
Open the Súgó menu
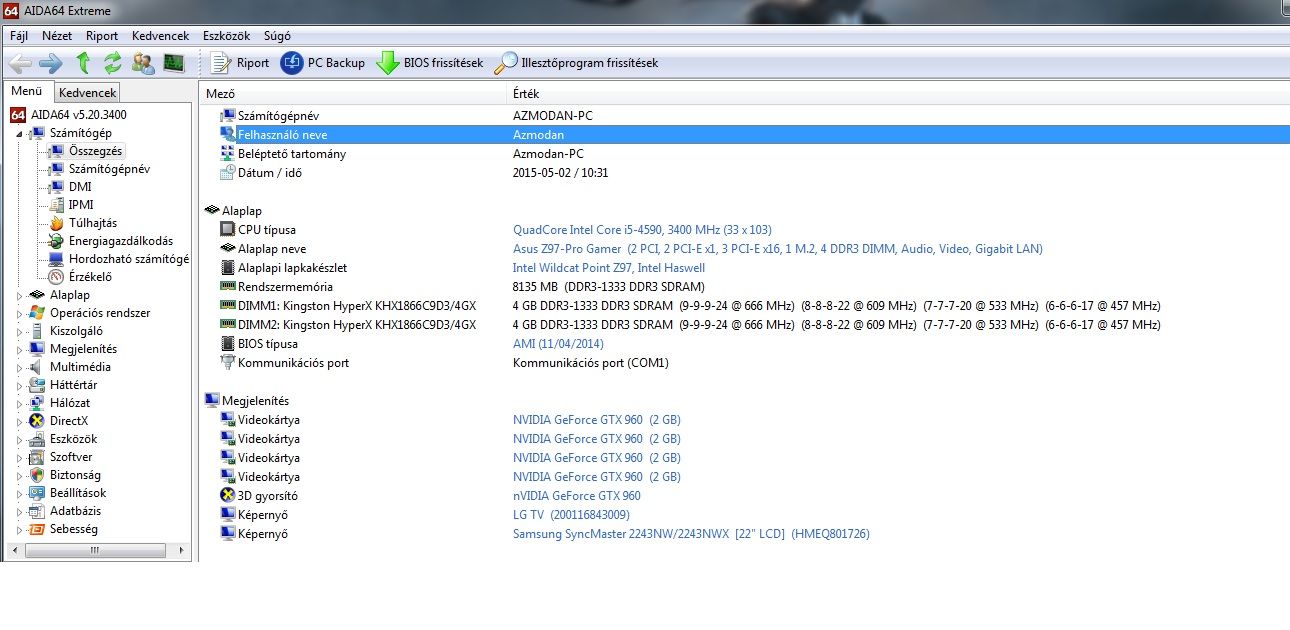(x=277, y=36)
